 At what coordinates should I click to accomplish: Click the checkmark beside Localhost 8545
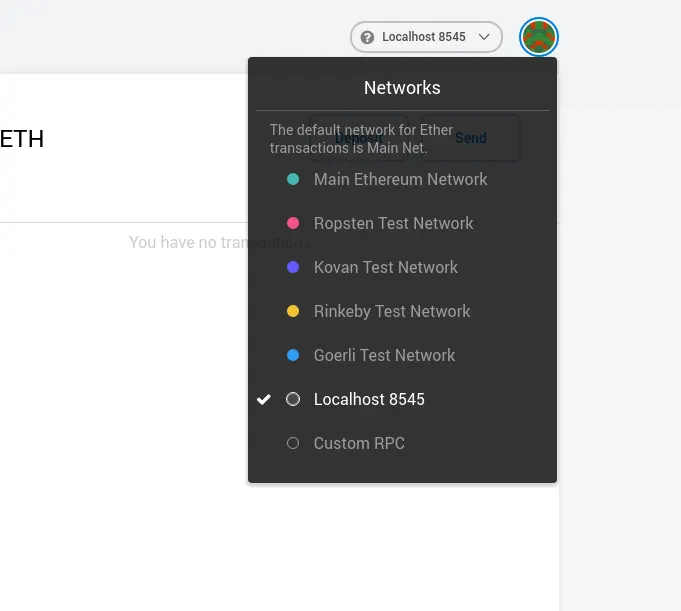click(264, 399)
